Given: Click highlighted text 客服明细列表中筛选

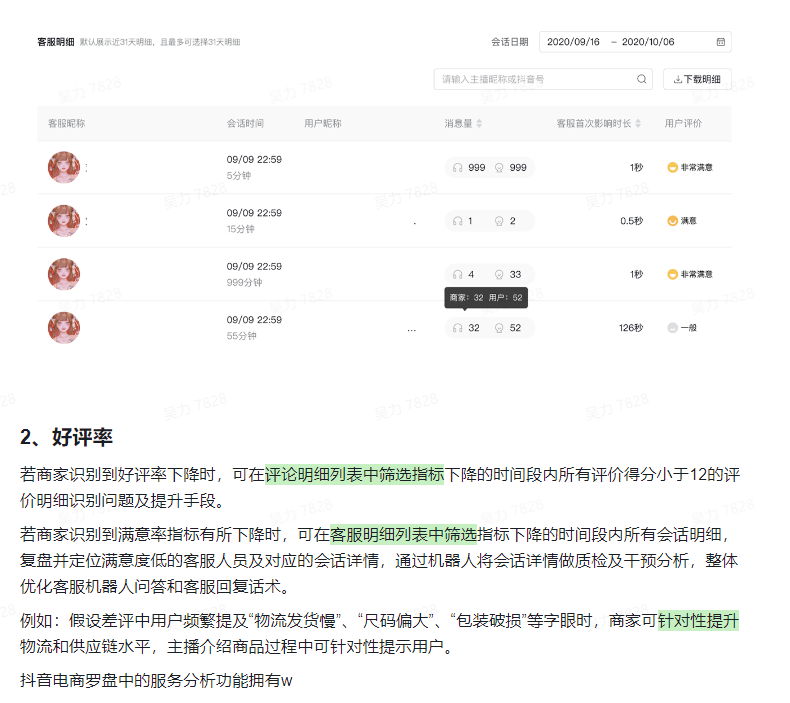Looking at the screenshot, I should tap(403, 535).
